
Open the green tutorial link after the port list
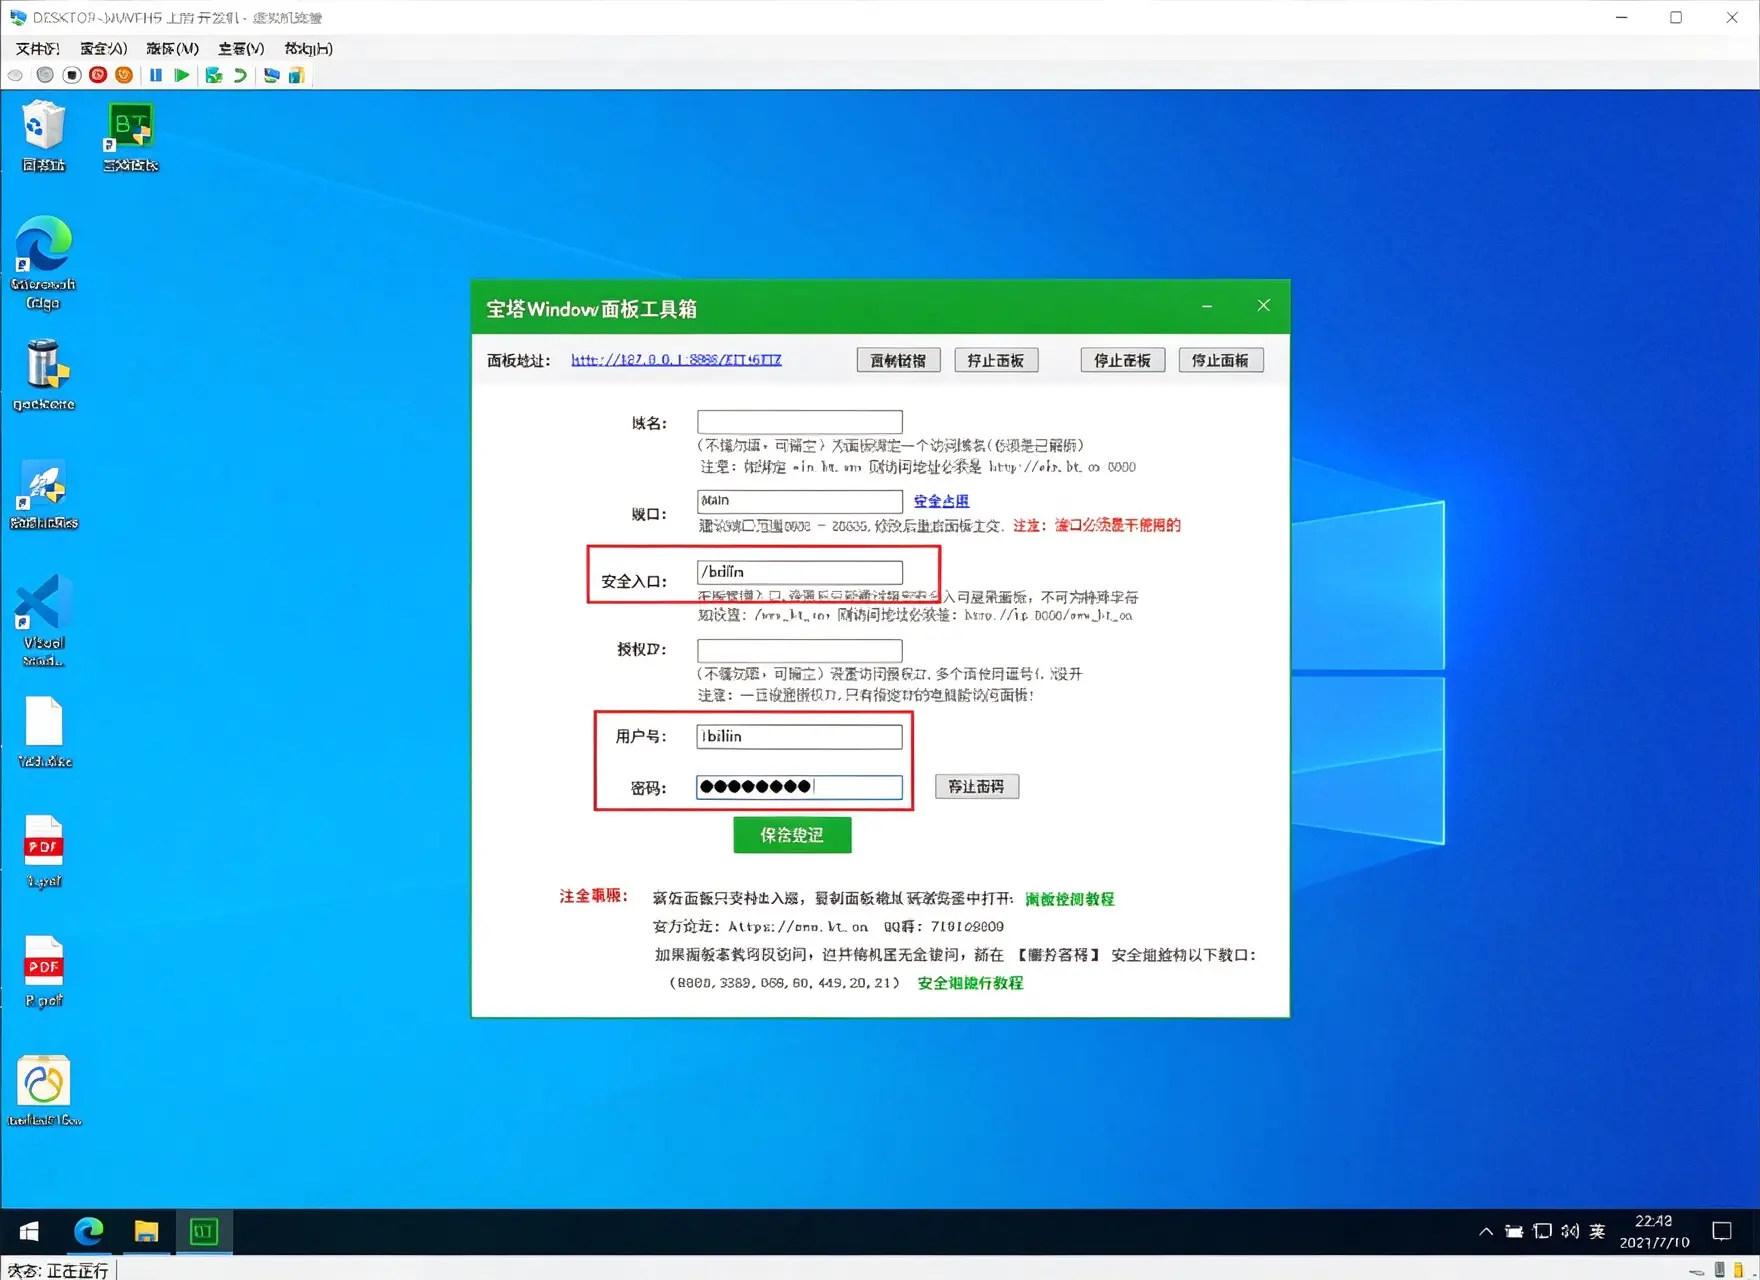[x=970, y=983]
